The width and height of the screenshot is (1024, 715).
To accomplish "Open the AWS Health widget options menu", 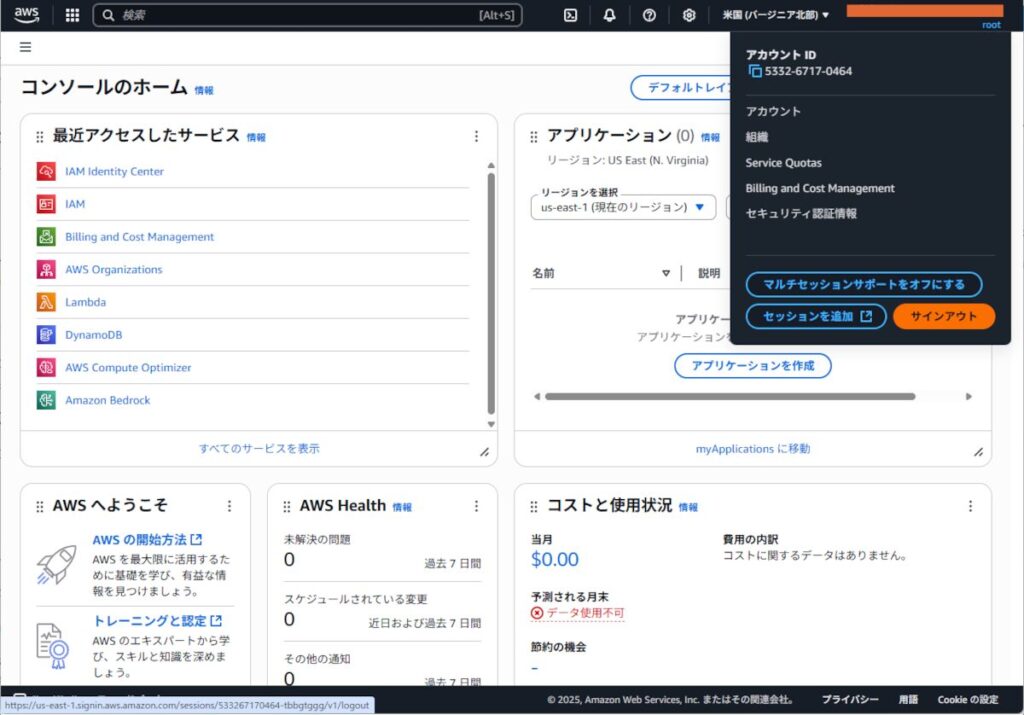I will [x=476, y=506].
